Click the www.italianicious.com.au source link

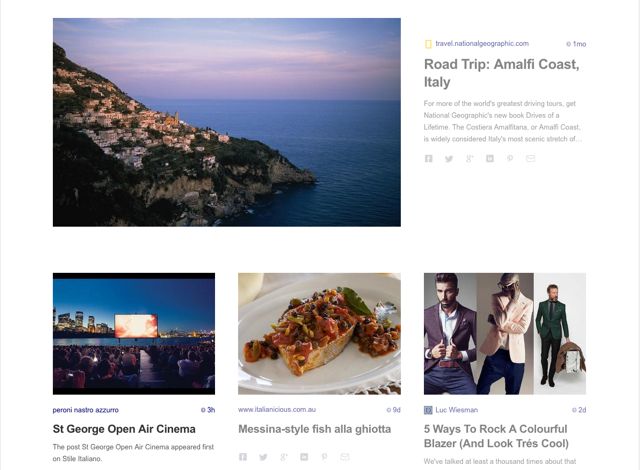click(277, 410)
